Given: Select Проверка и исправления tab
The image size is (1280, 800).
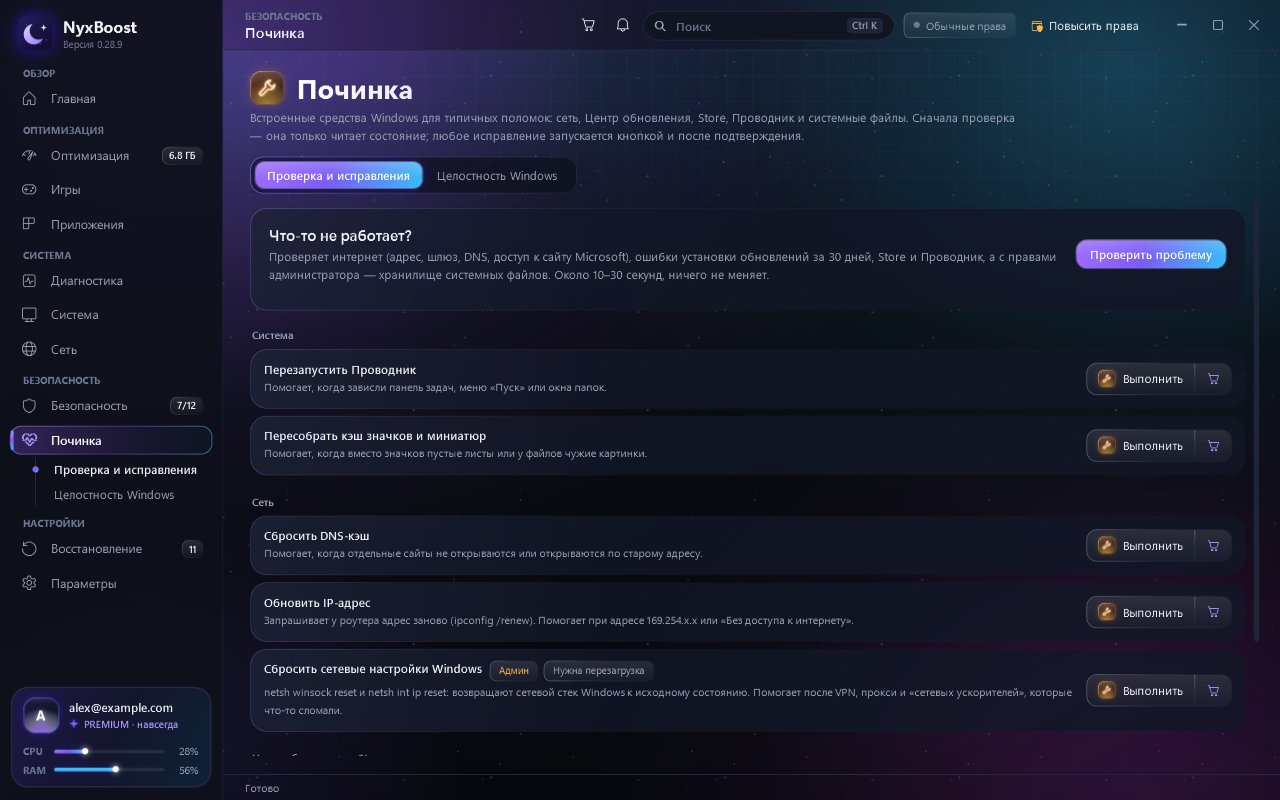Looking at the screenshot, I should click(338, 176).
